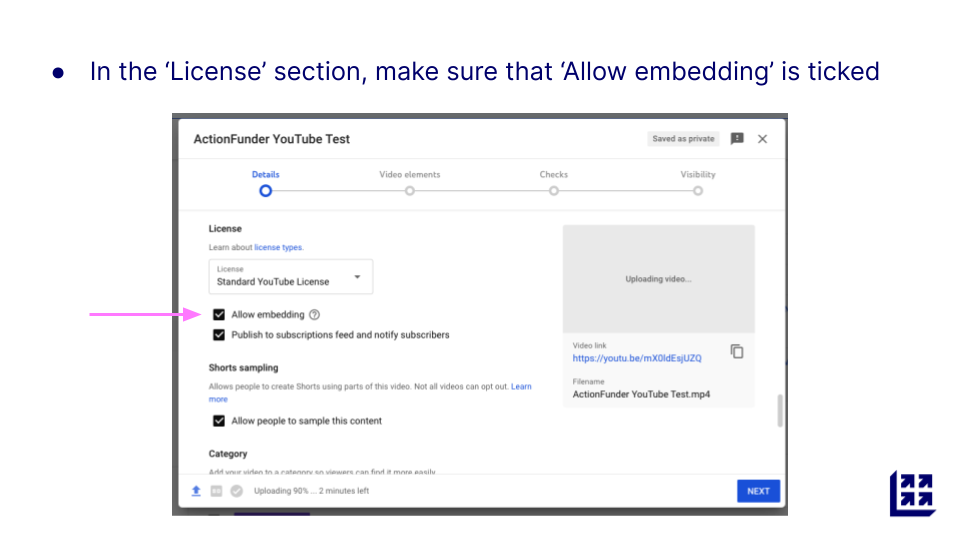
Task: Toggle Publish to subscriptions feed checkbox
Action: [219, 335]
